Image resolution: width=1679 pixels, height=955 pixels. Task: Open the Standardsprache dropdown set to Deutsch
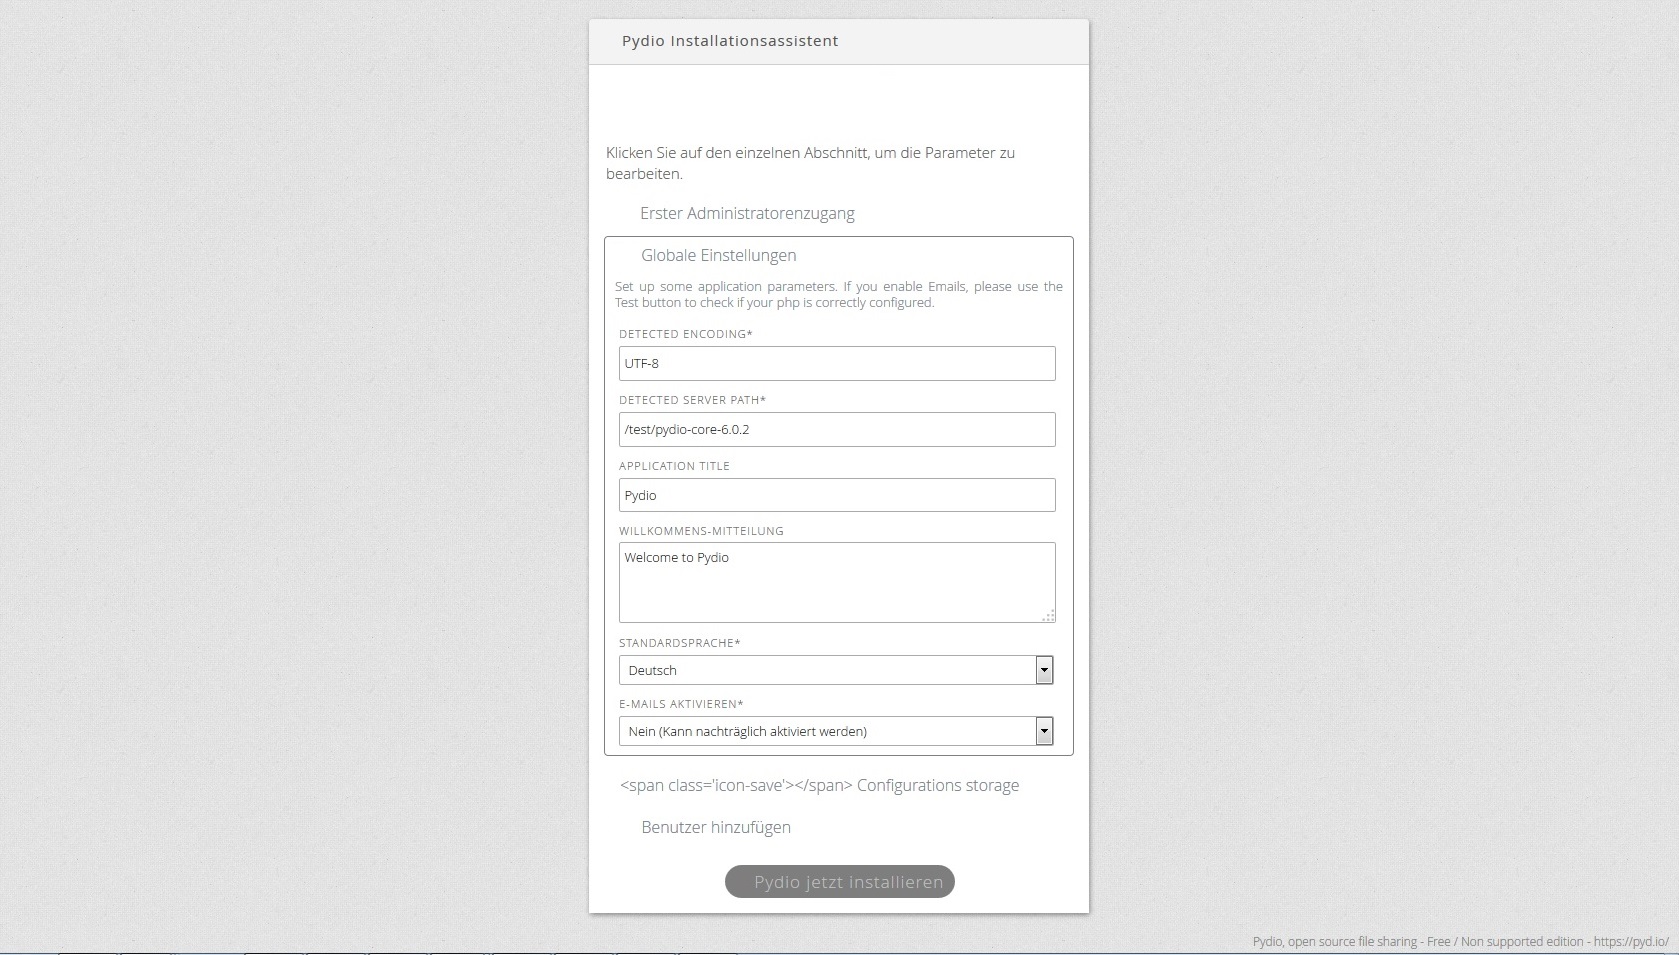click(836, 670)
